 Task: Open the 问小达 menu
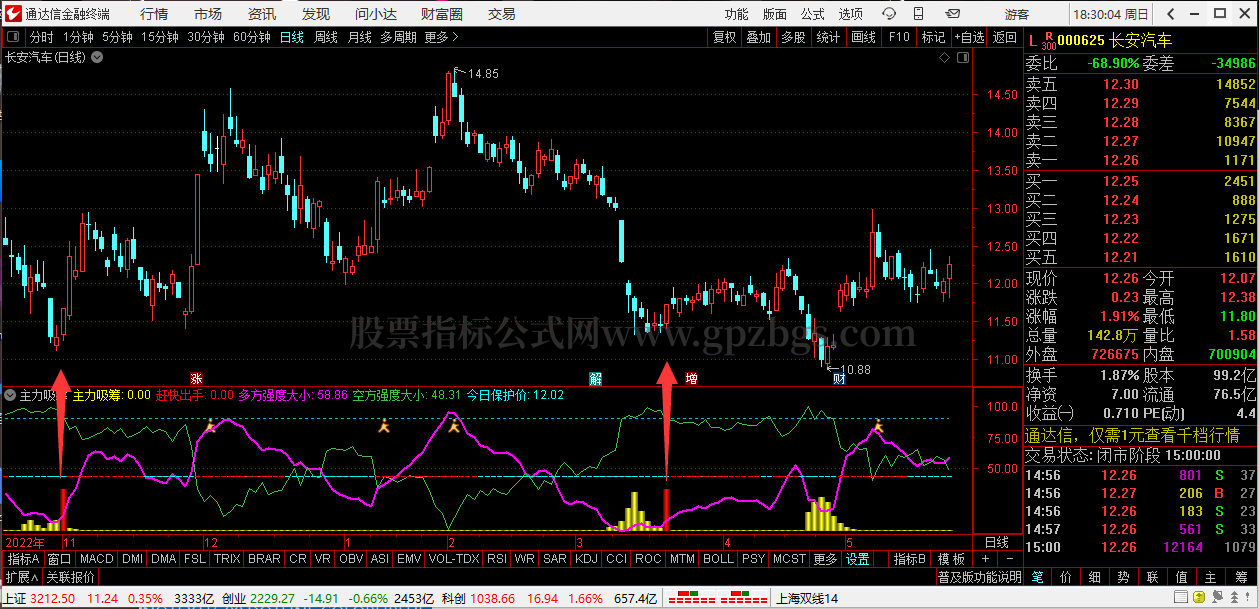click(377, 14)
